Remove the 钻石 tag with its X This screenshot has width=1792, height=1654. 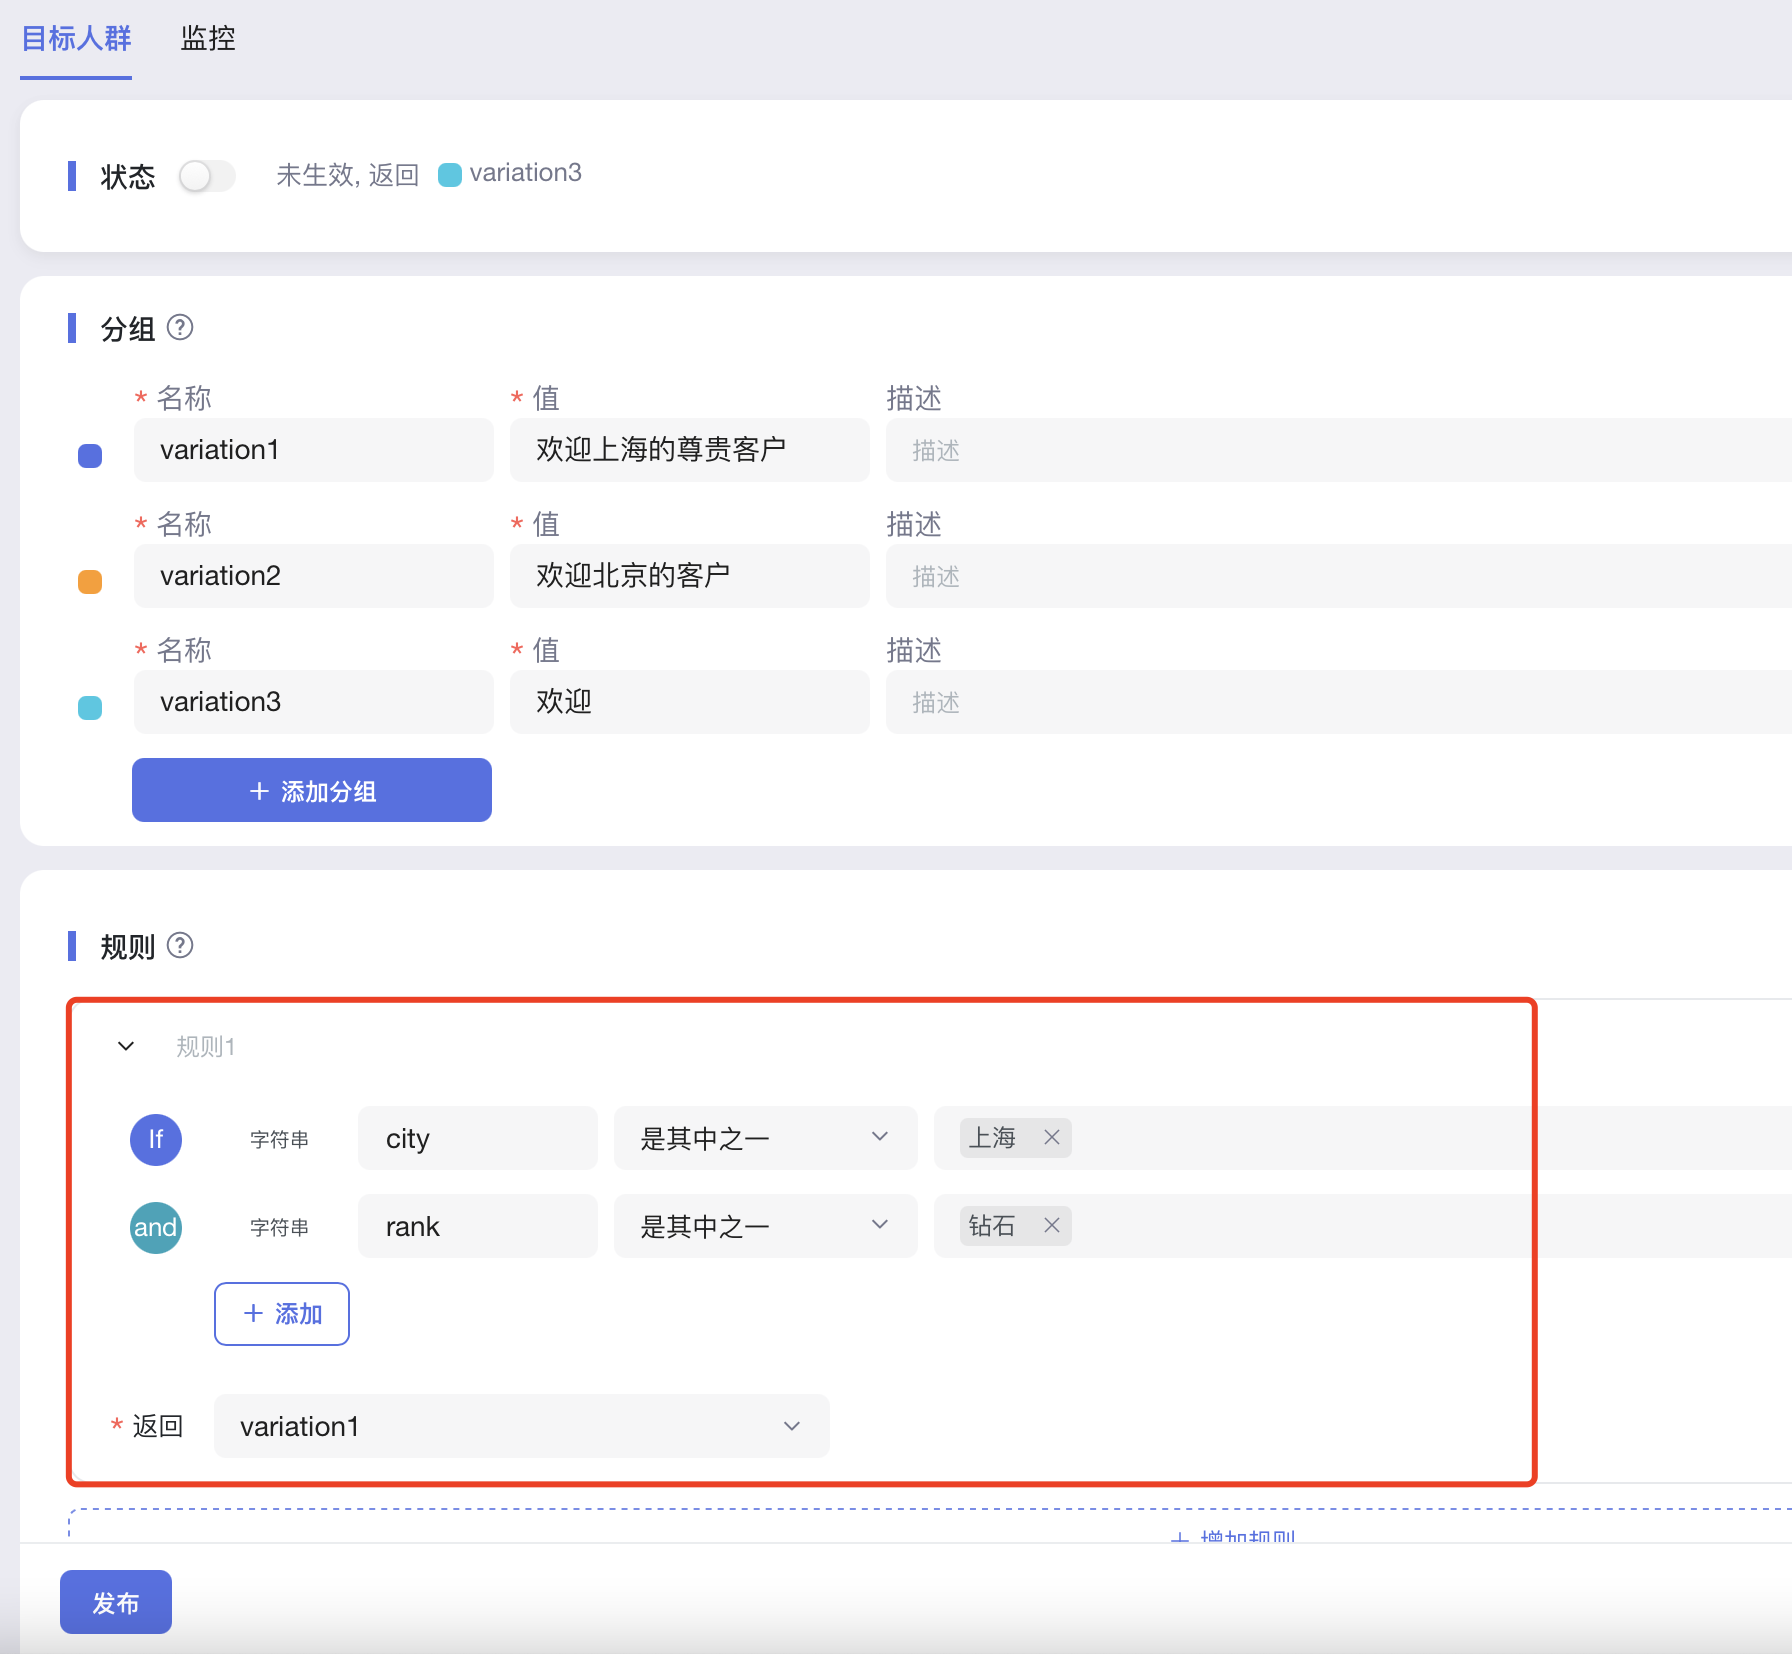pos(1051,1226)
